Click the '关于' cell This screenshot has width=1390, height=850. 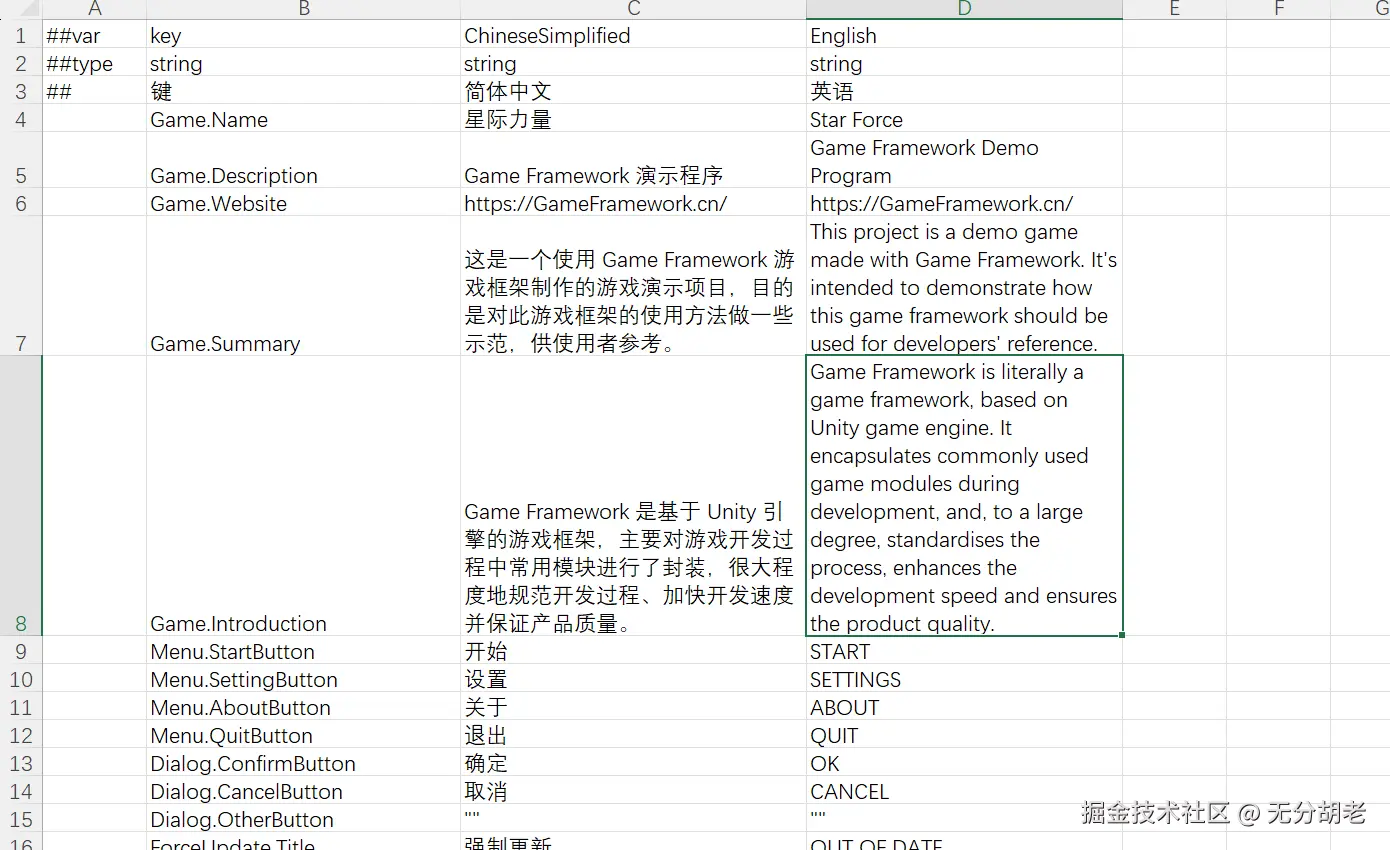tap(633, 707)
